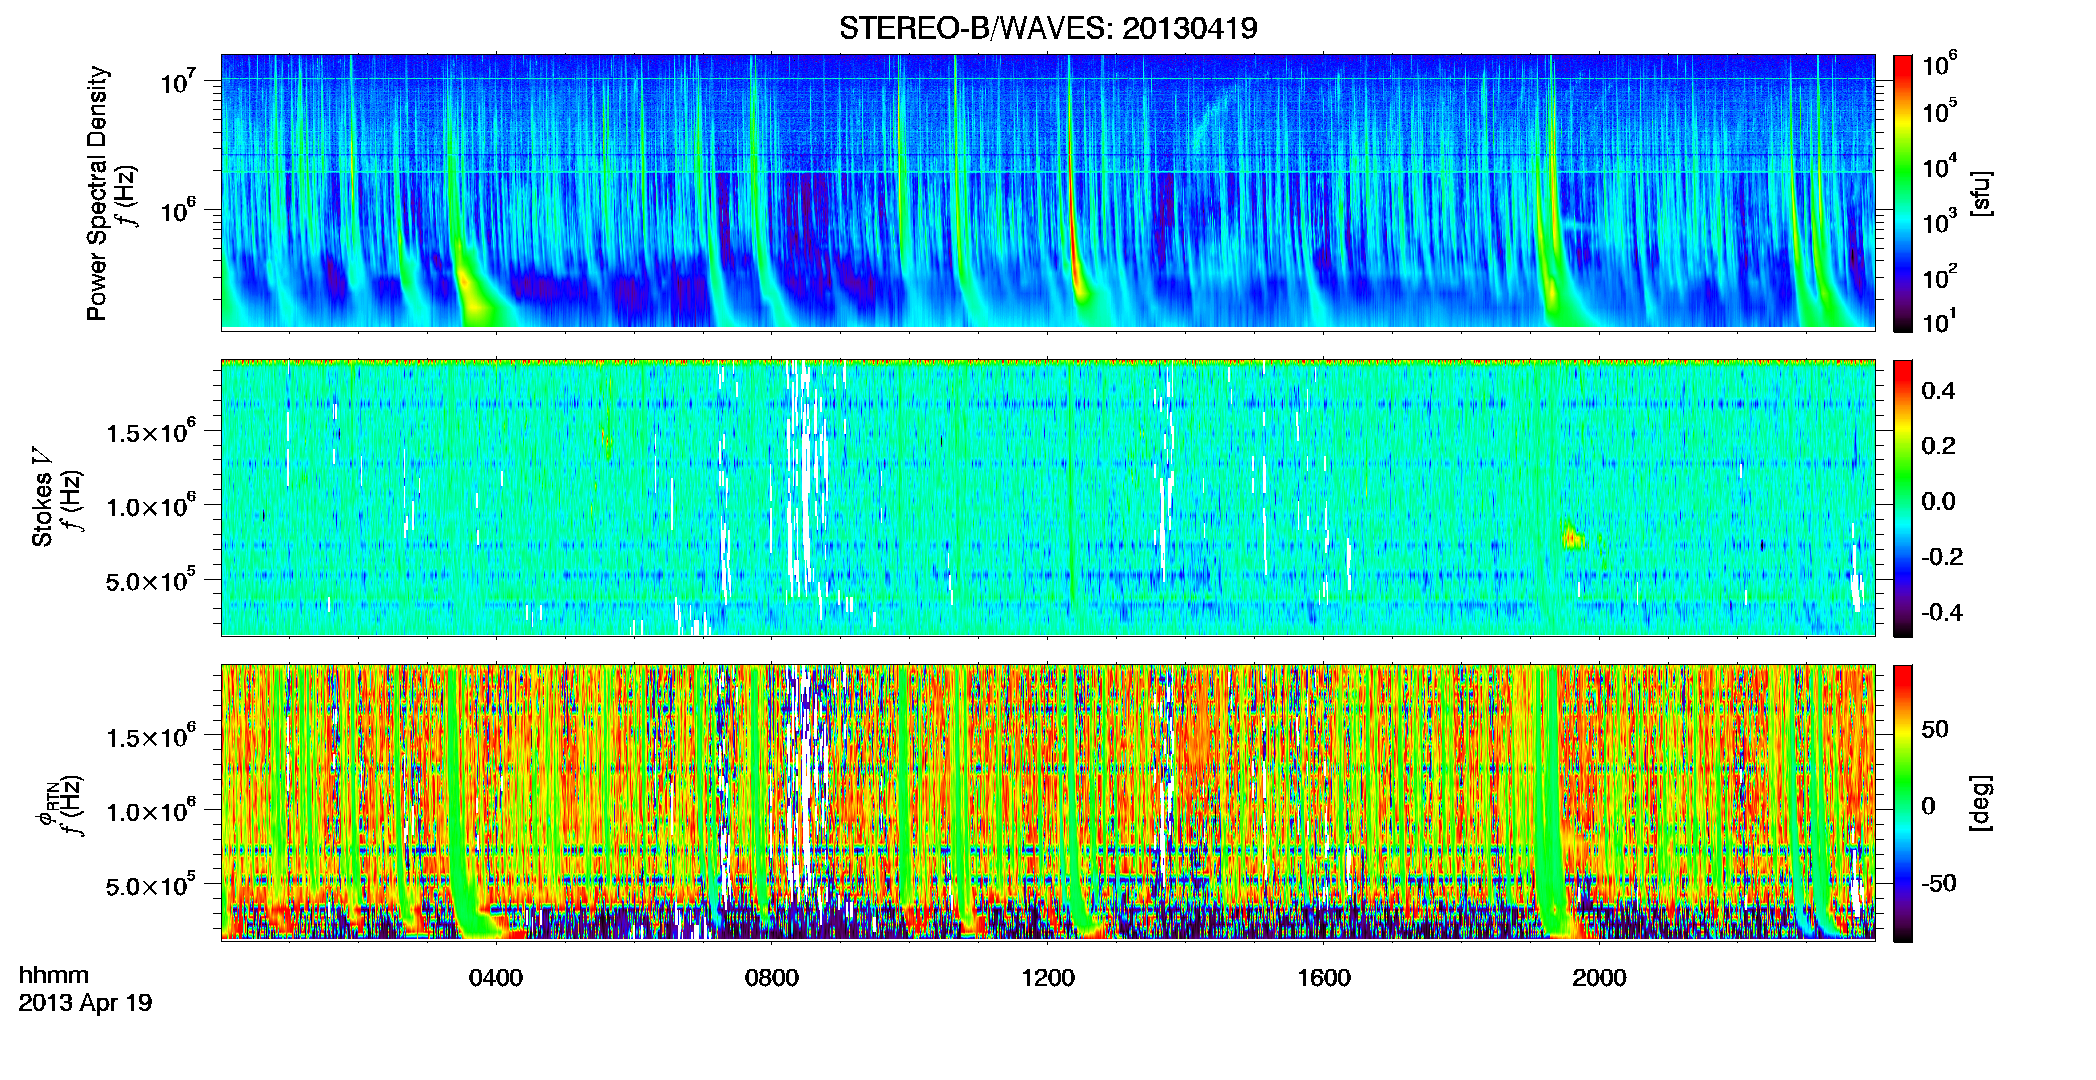Select the 0.2 tick on Stokes color bar
The width and height of the screenshot is (2096, 1080).
pyautogui.click(x=1938, y=446)
